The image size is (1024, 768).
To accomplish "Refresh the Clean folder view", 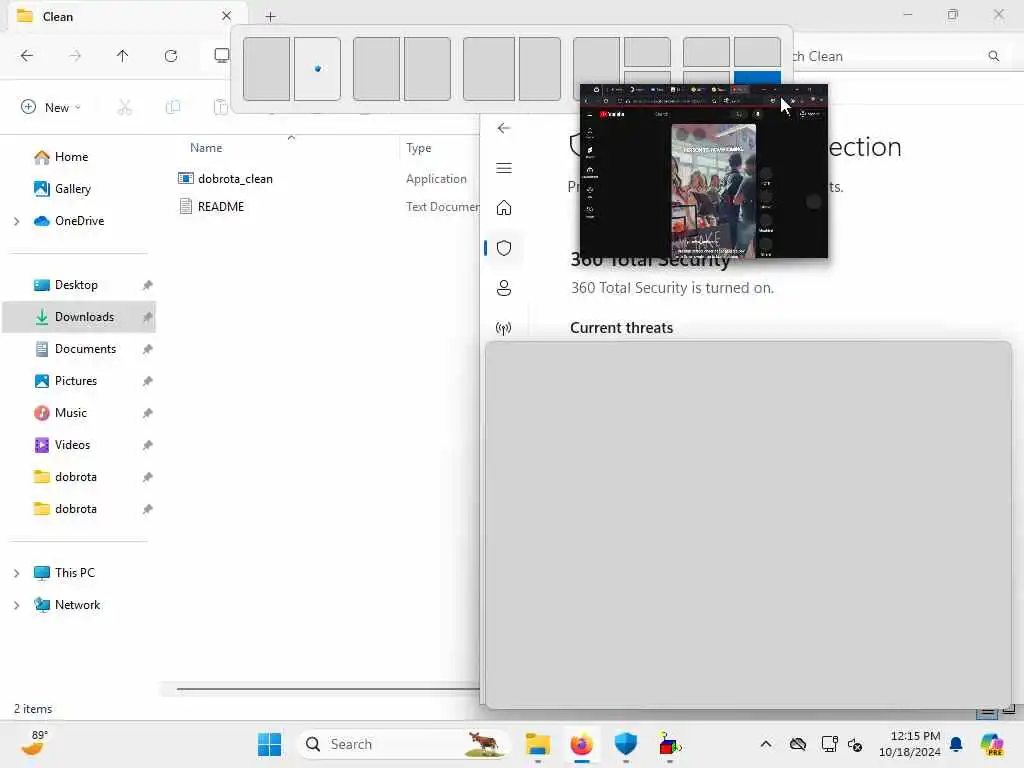I will tap(171, 56).
